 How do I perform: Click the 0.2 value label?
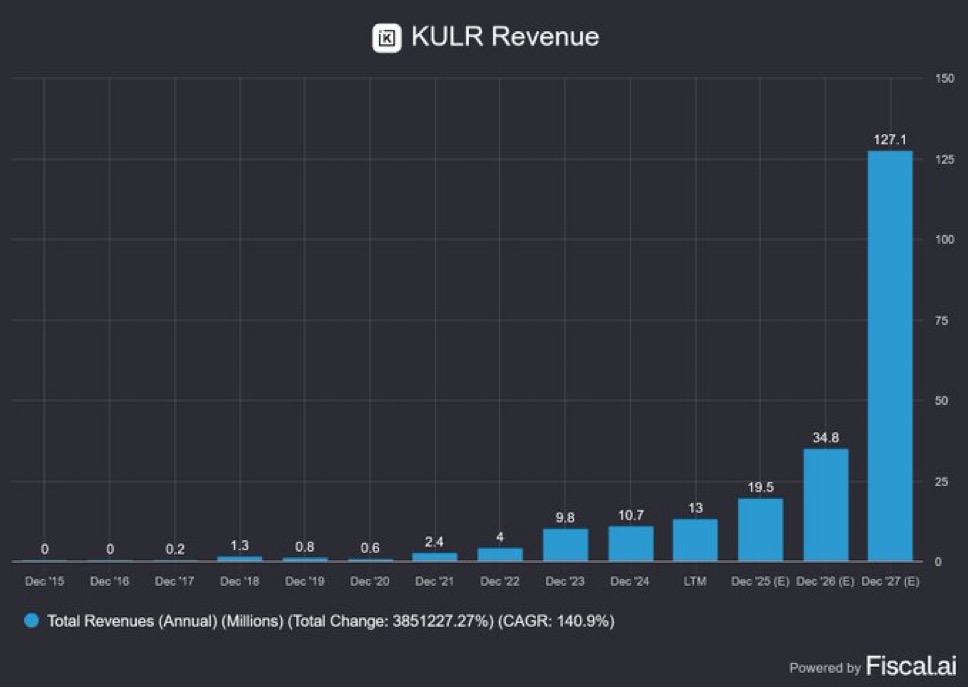click(x=175, y=549)
